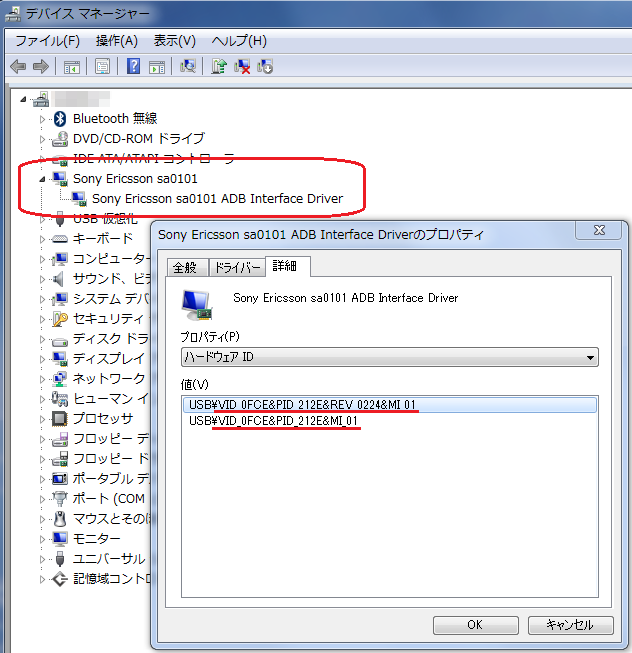632x653 pixels.
Task: Expand the プロセッサ node
Action: [x=42, y=419]
